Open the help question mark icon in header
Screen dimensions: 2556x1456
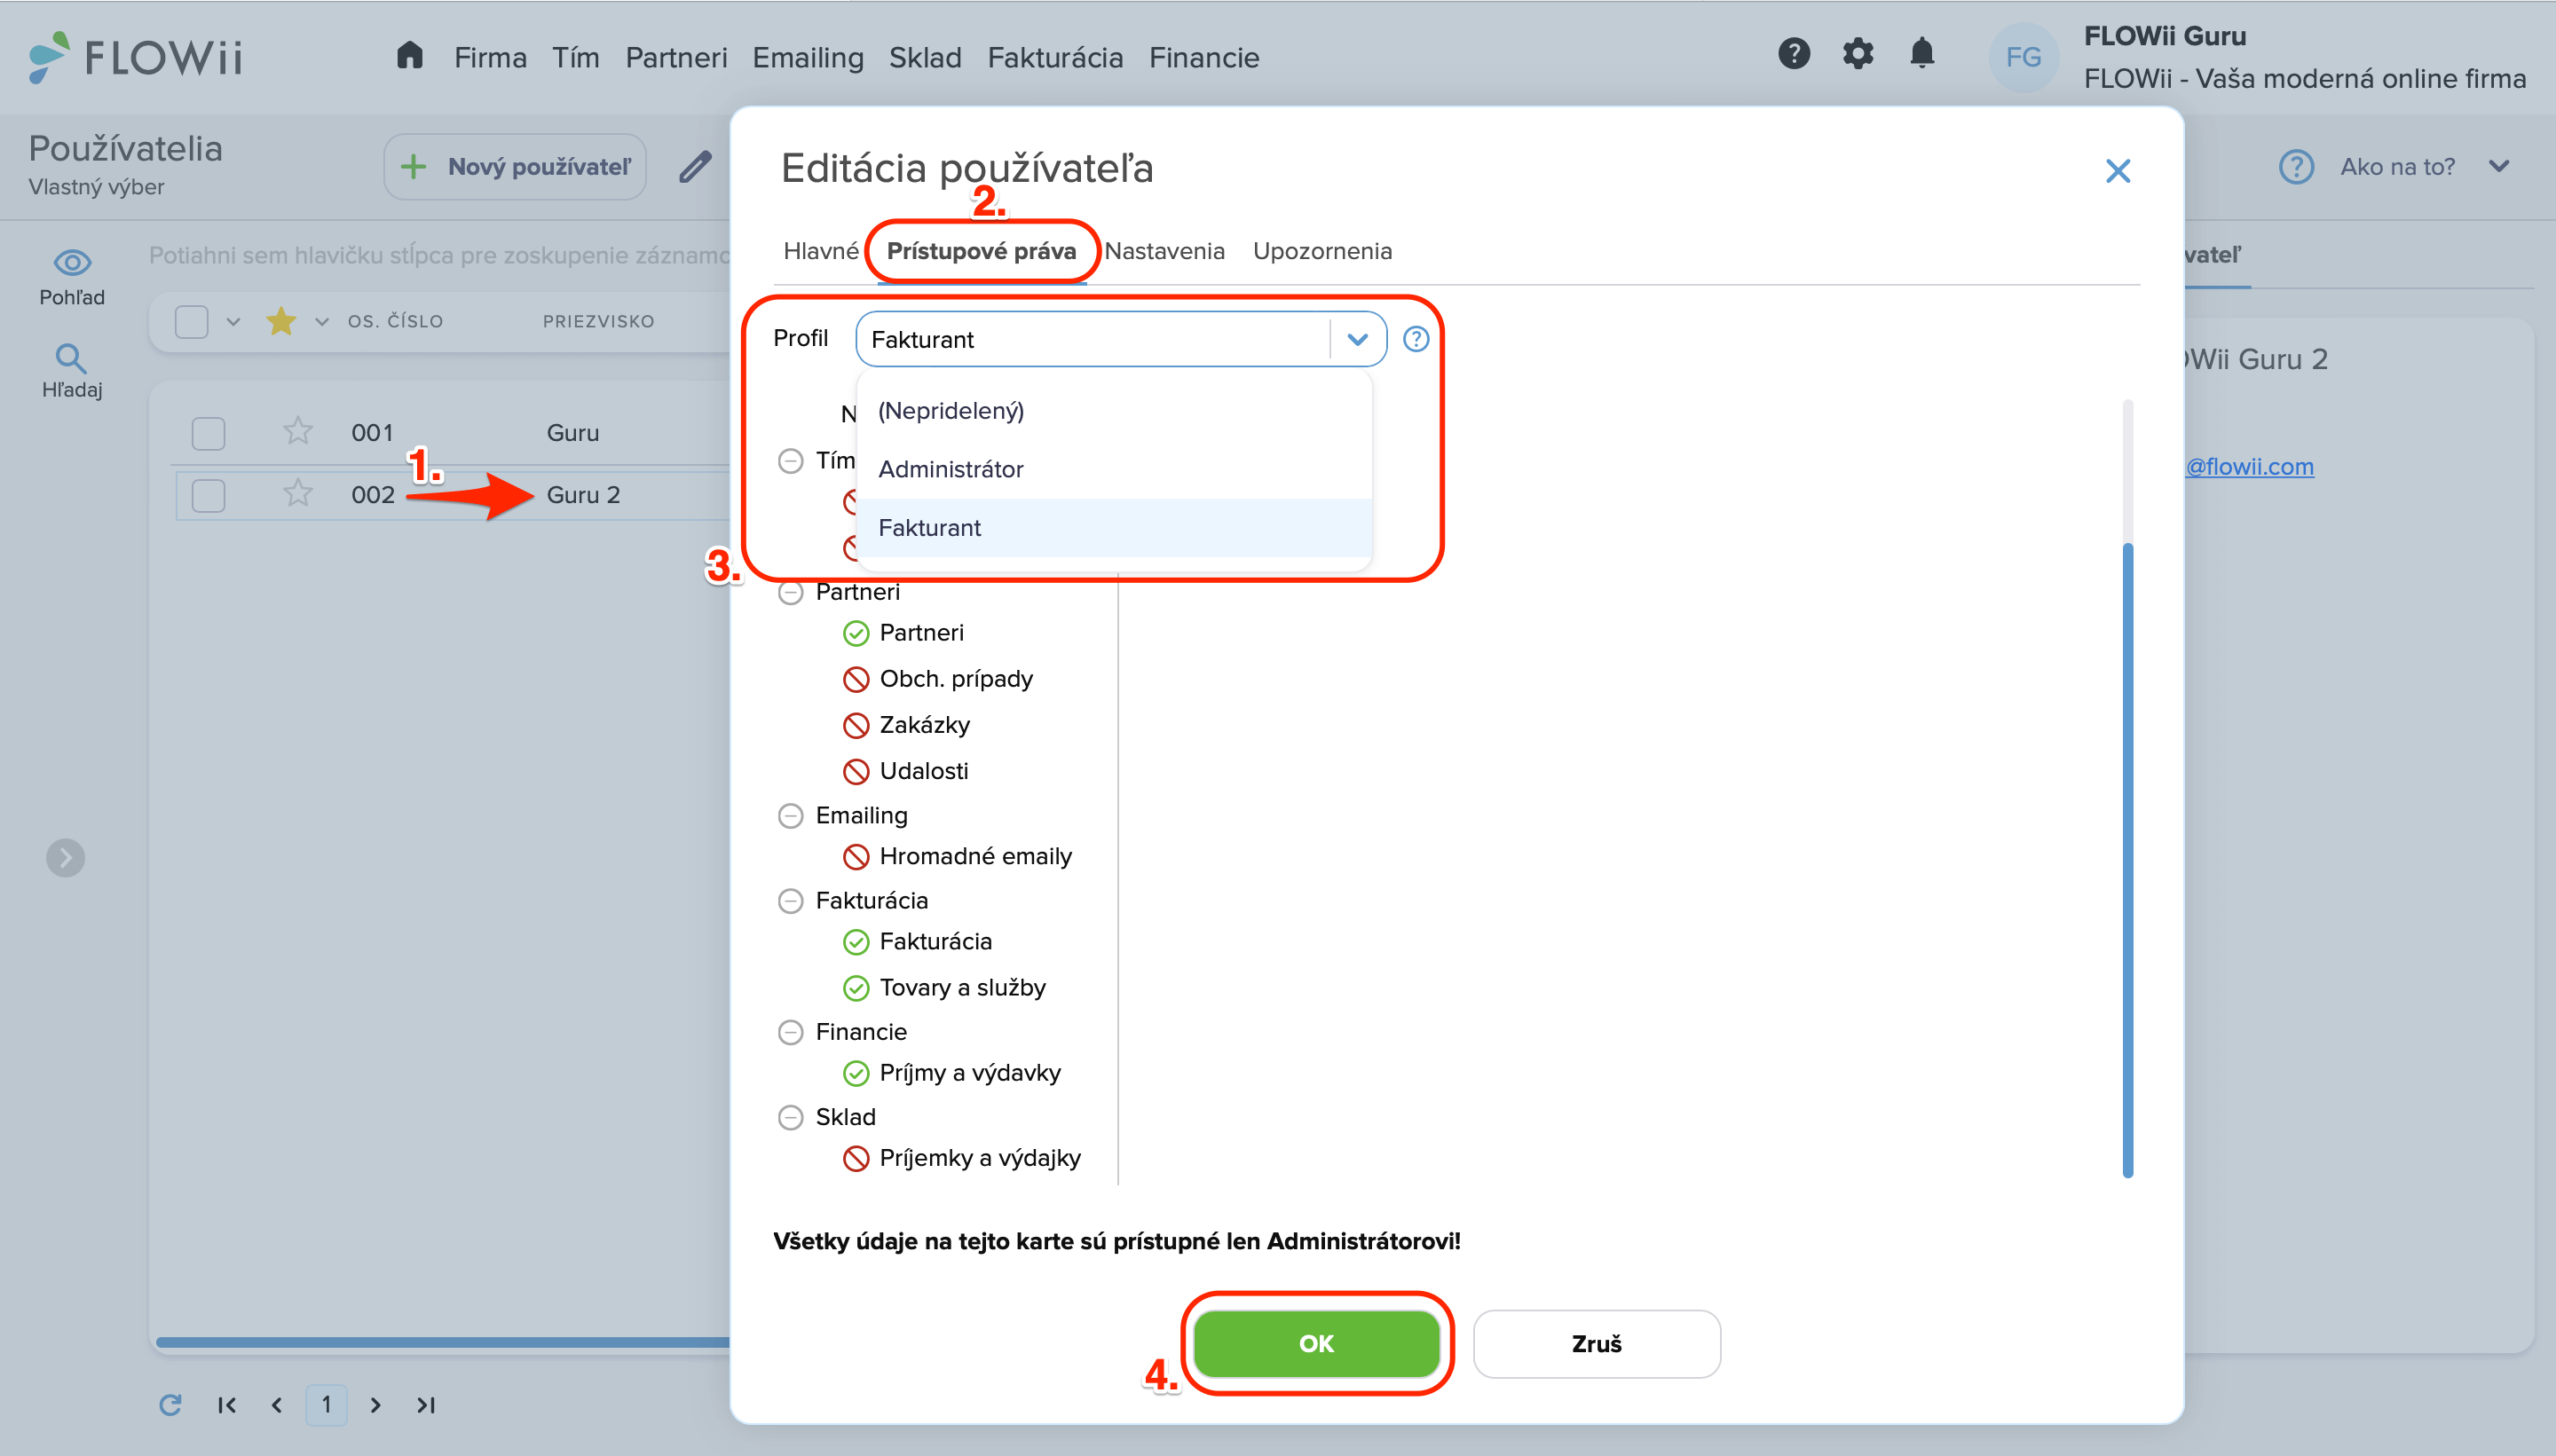(1794, 53)
